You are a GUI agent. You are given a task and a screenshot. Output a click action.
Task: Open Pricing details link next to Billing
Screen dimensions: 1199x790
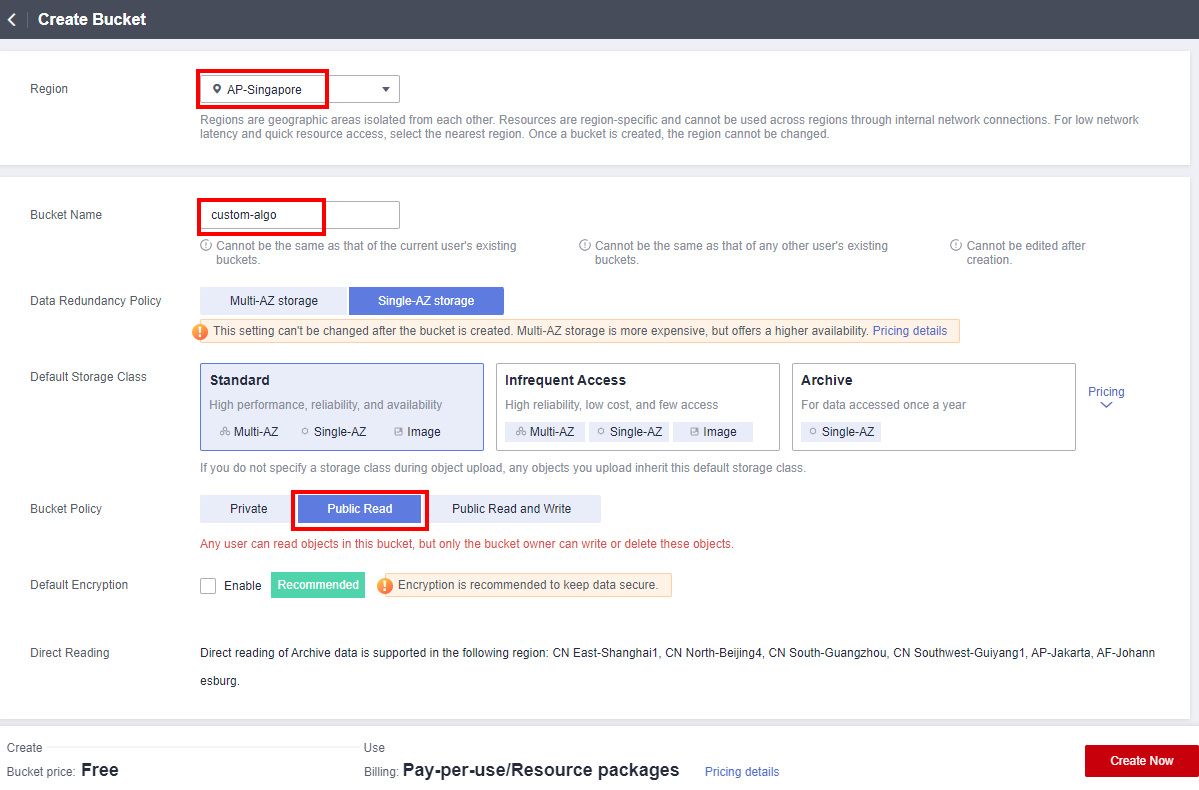[741, 772]
